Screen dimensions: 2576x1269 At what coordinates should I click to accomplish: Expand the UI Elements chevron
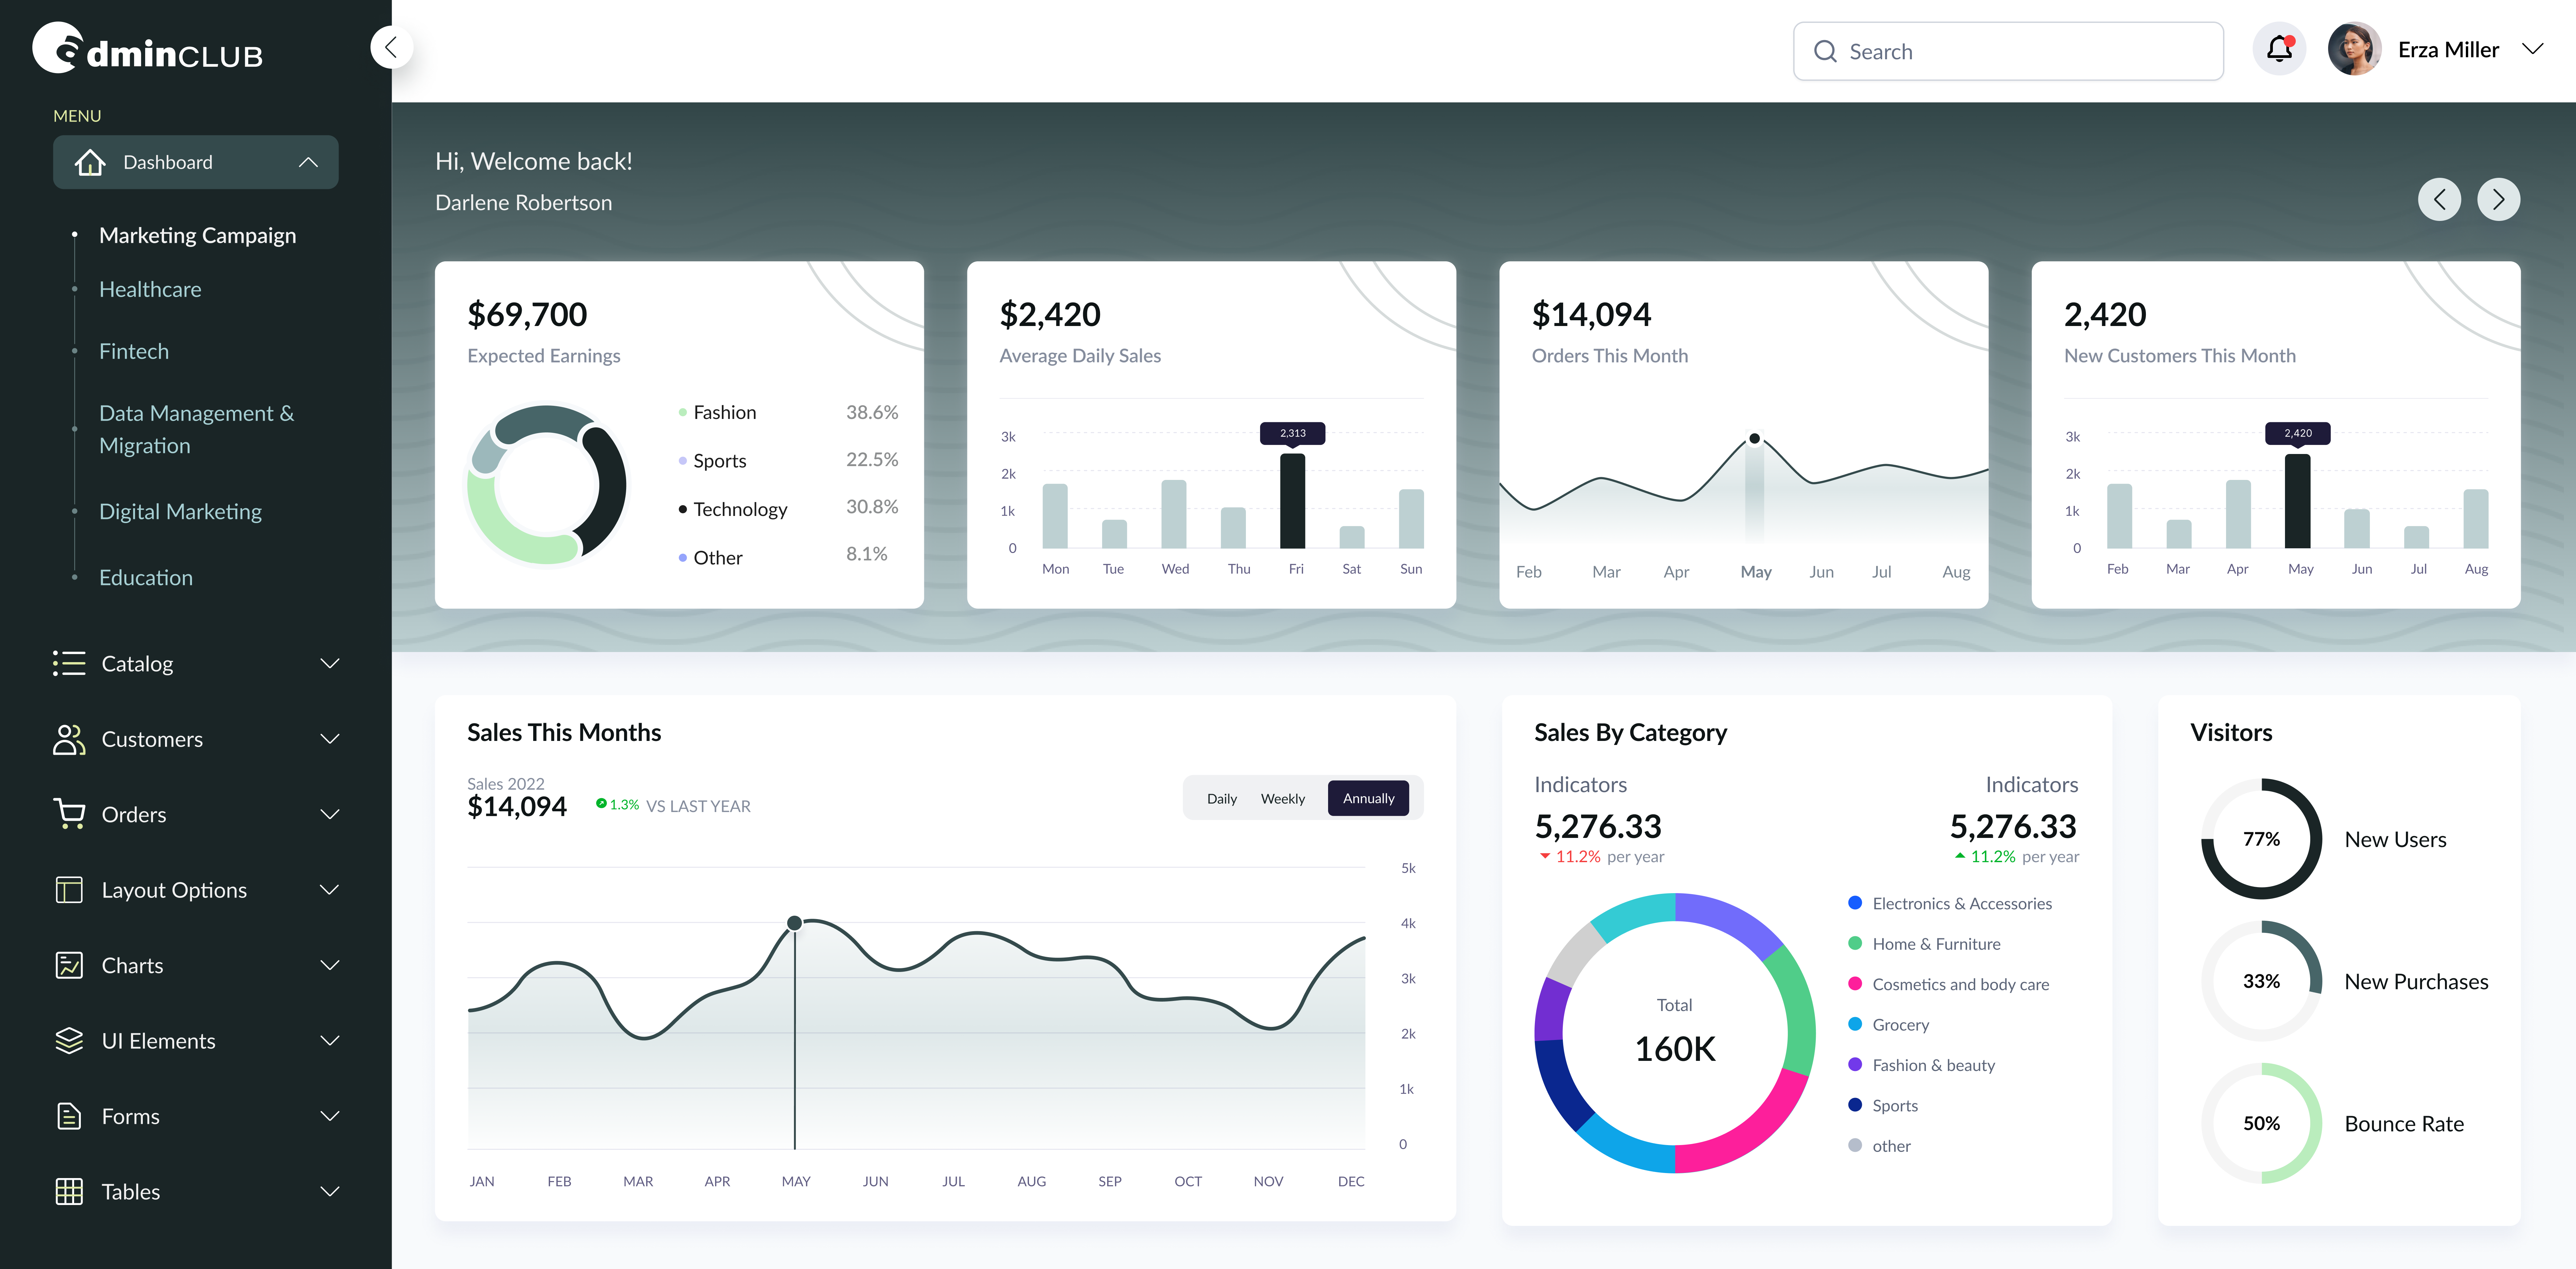[330, 1041]
